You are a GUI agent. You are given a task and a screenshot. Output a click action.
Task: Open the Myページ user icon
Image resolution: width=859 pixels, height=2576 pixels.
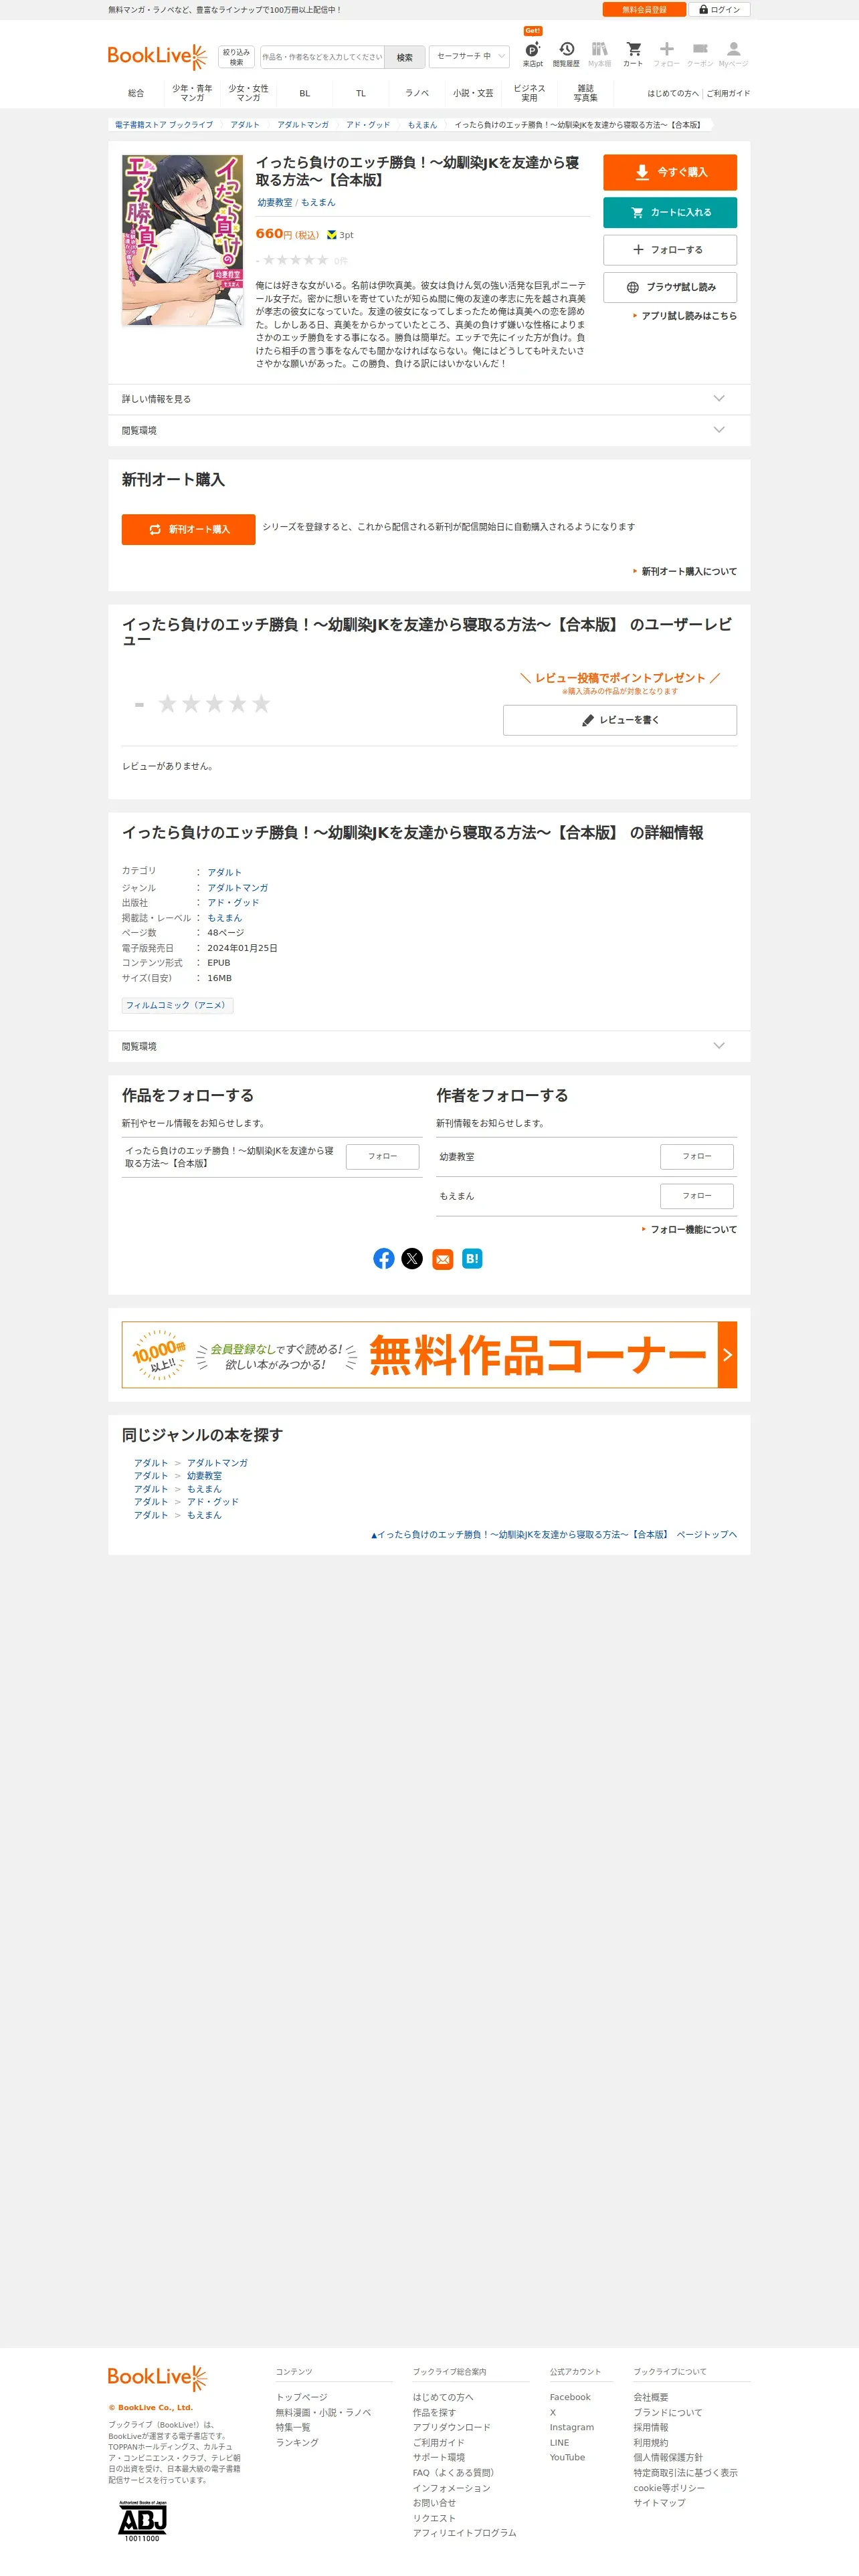(x=733, y=53)
